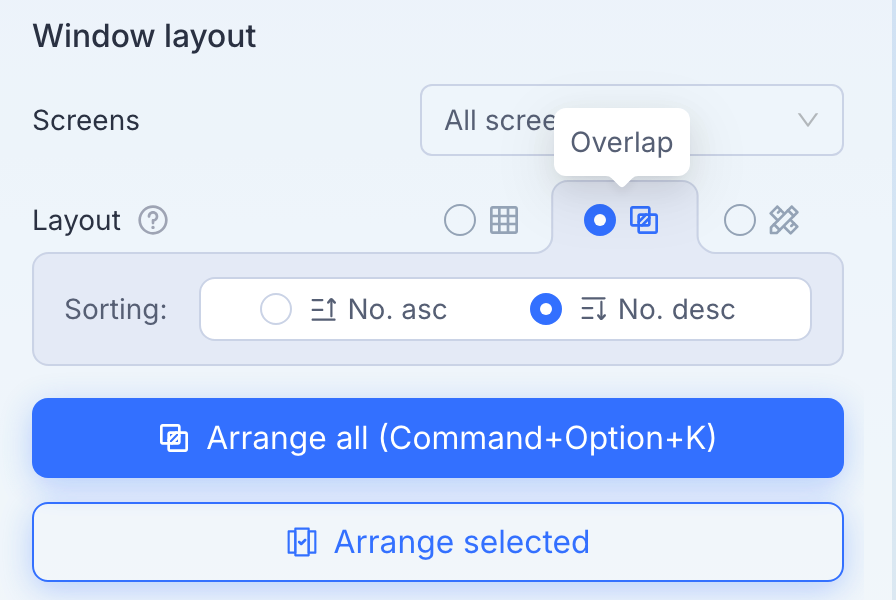Choose the No. asc sorting radio button
This screenshot has height=600, width=896.
point(276,309)
